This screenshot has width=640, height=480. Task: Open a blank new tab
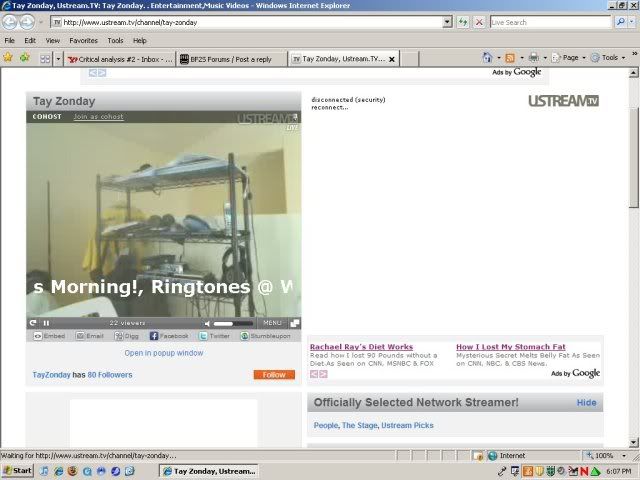410,59
